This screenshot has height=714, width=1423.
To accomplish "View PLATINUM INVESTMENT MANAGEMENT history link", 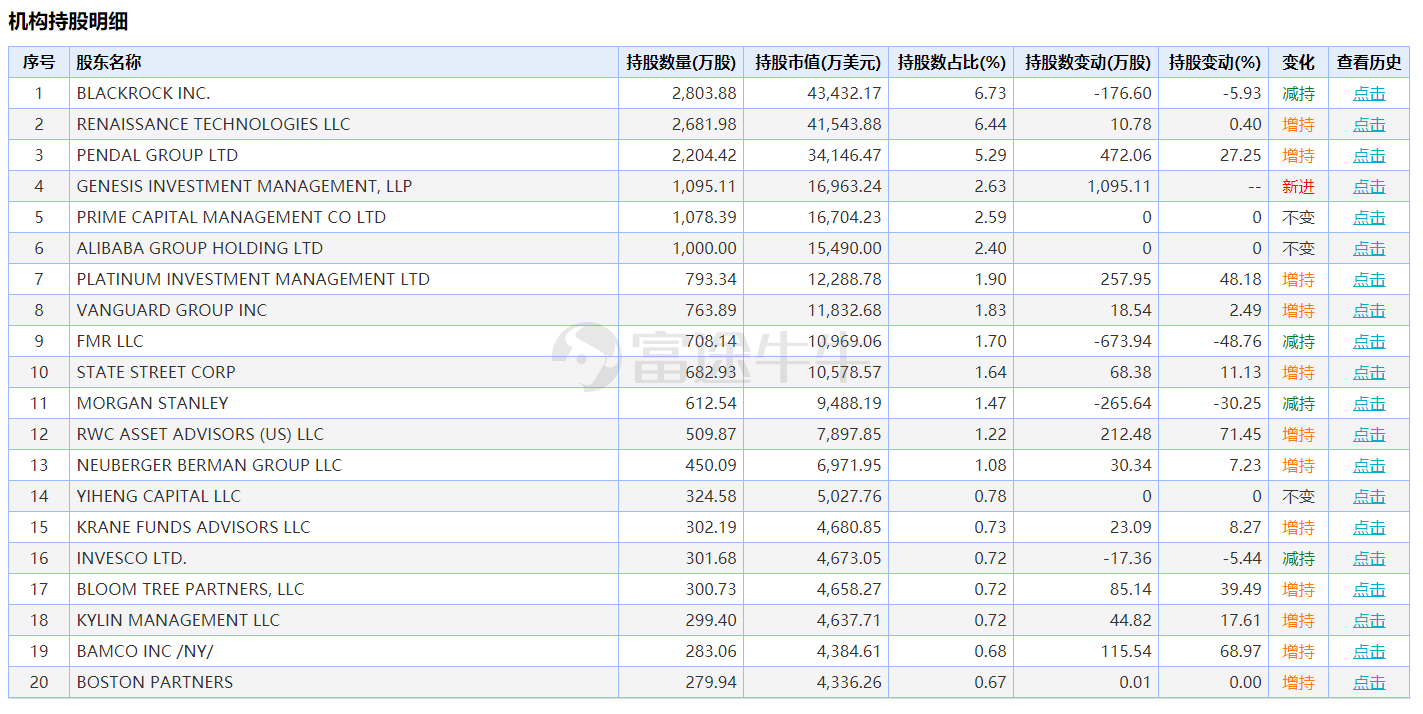I will tap(1369, 280).
